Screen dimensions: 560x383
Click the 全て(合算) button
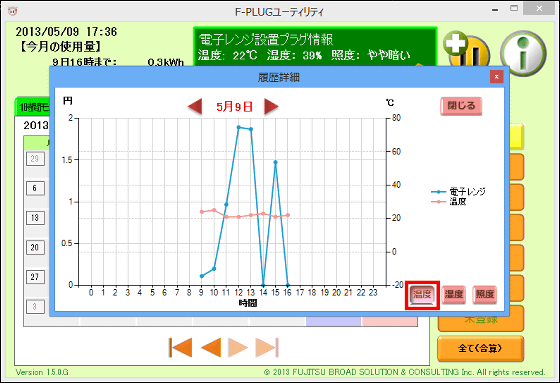point(480,349)
